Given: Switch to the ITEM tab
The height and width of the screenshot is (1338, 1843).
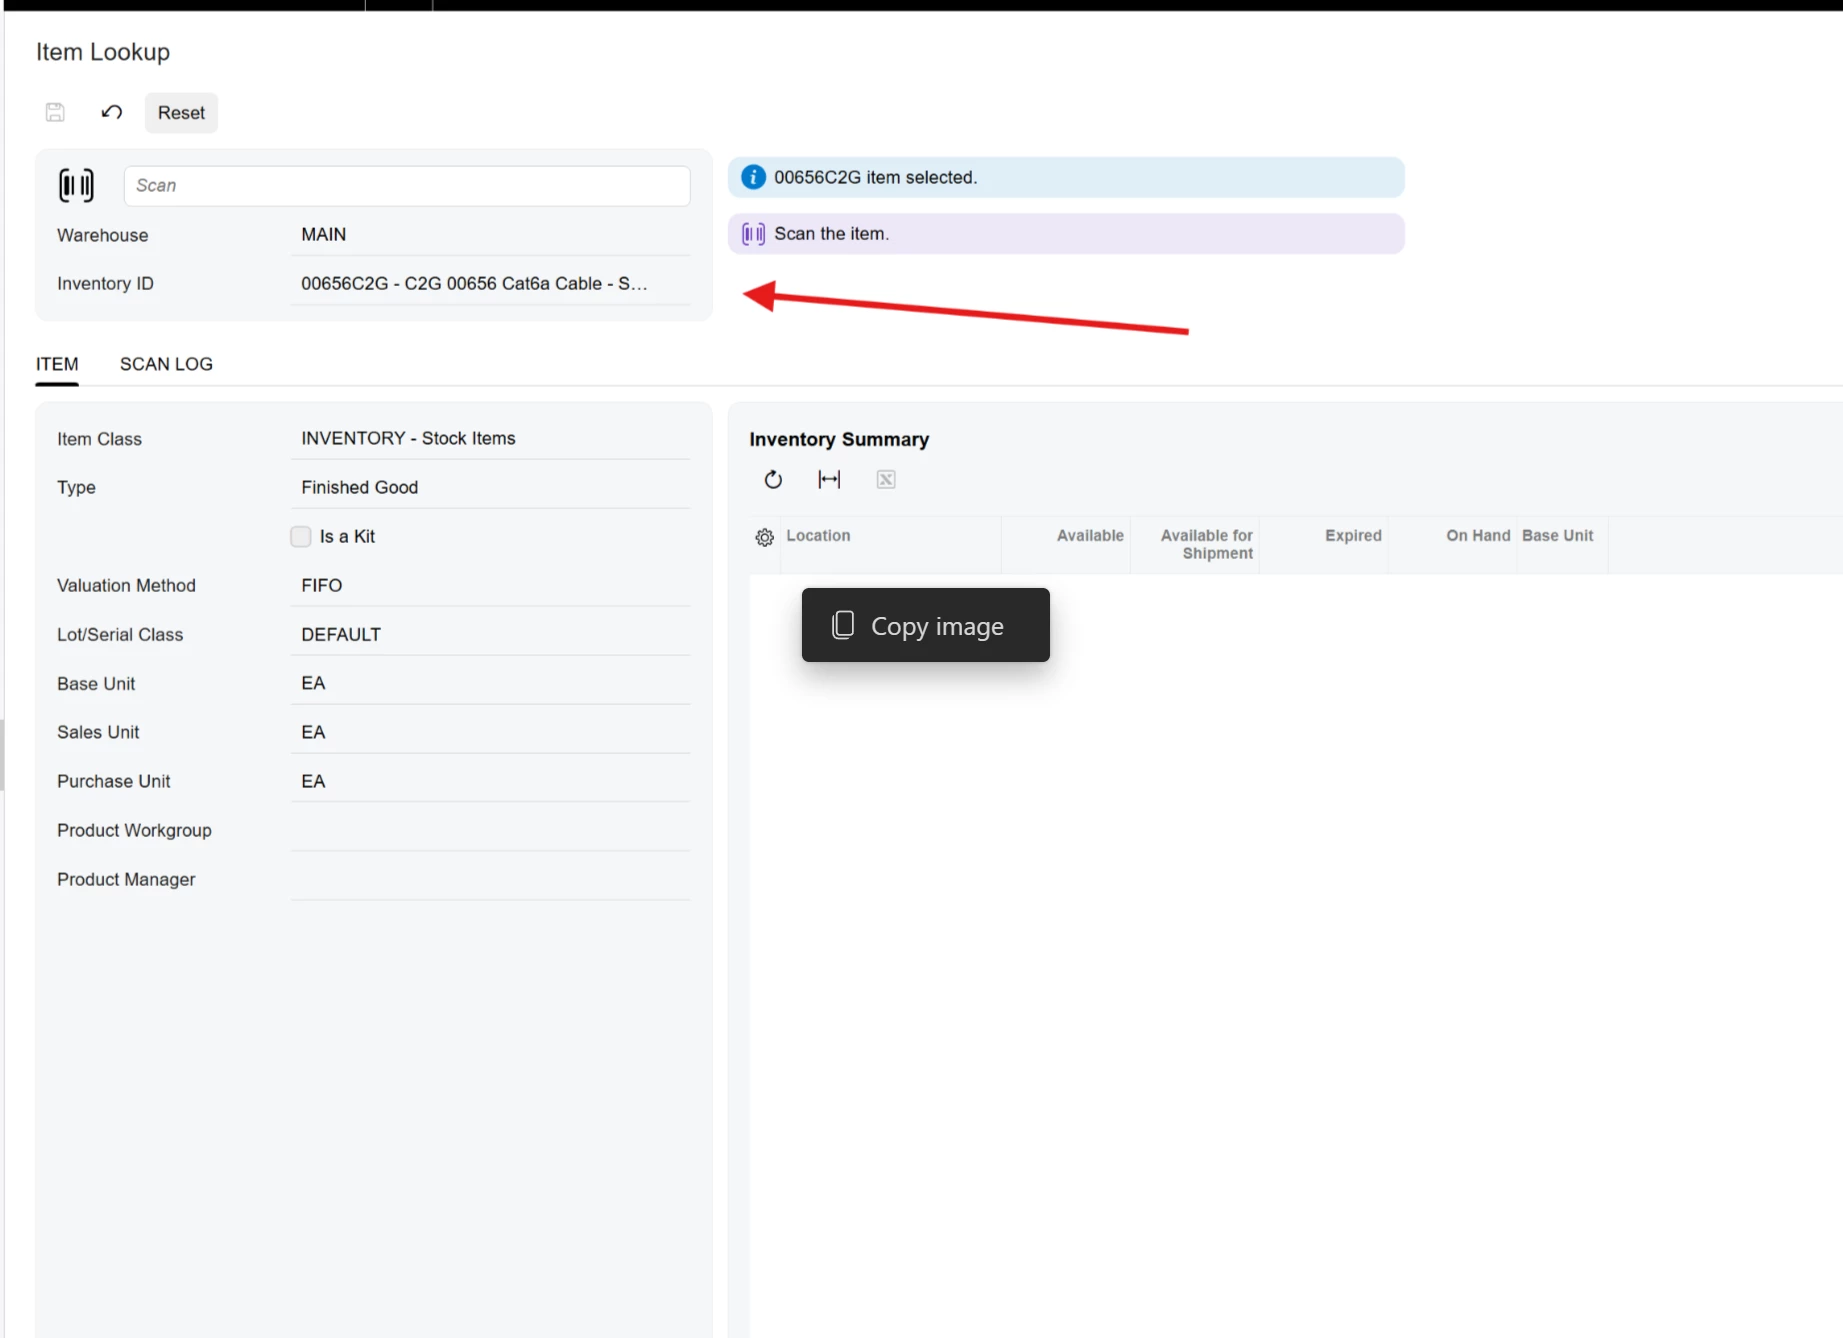Looking at the screenshot, I should [x=57, y=364].
